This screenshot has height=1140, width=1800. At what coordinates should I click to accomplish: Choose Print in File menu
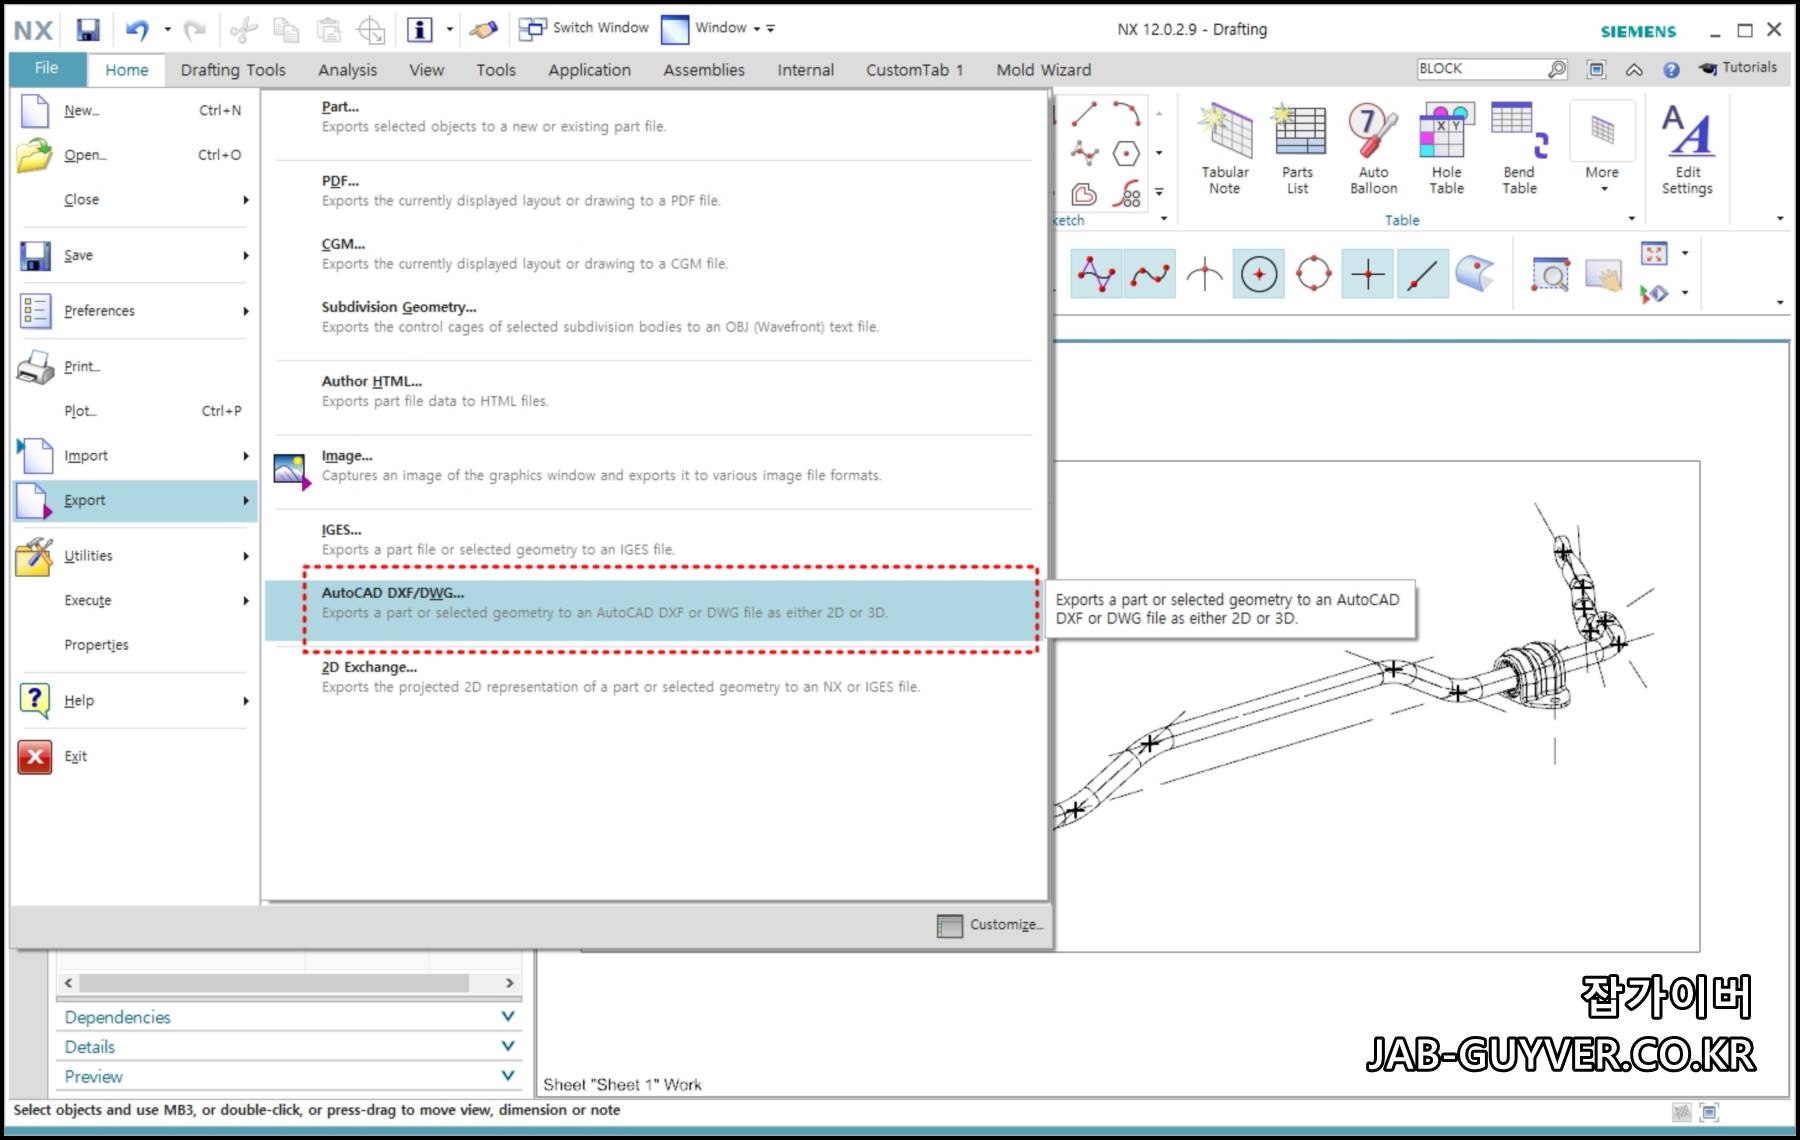click(x=135, y=367)
